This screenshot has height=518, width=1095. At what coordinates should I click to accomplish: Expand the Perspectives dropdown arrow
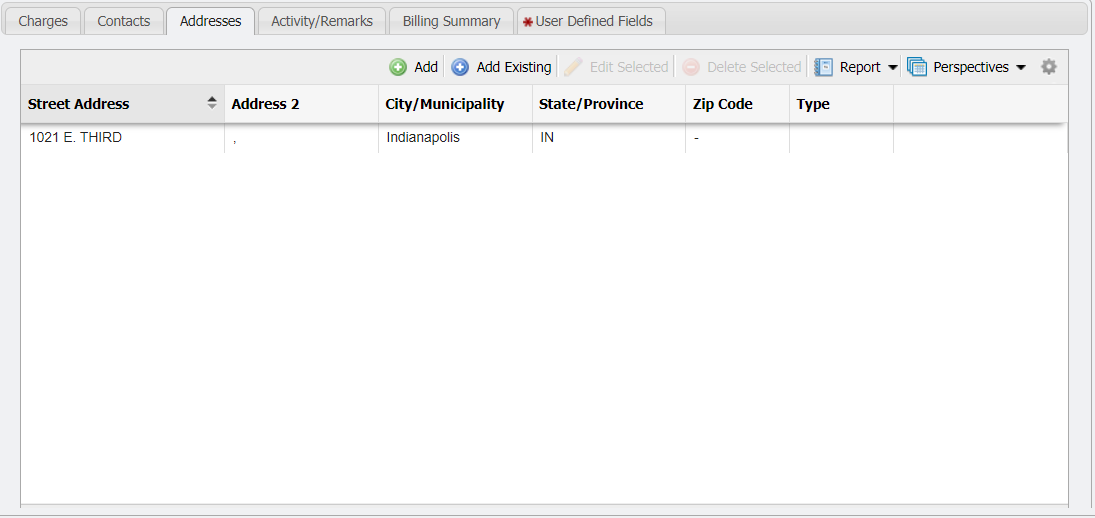[1020, 68]
